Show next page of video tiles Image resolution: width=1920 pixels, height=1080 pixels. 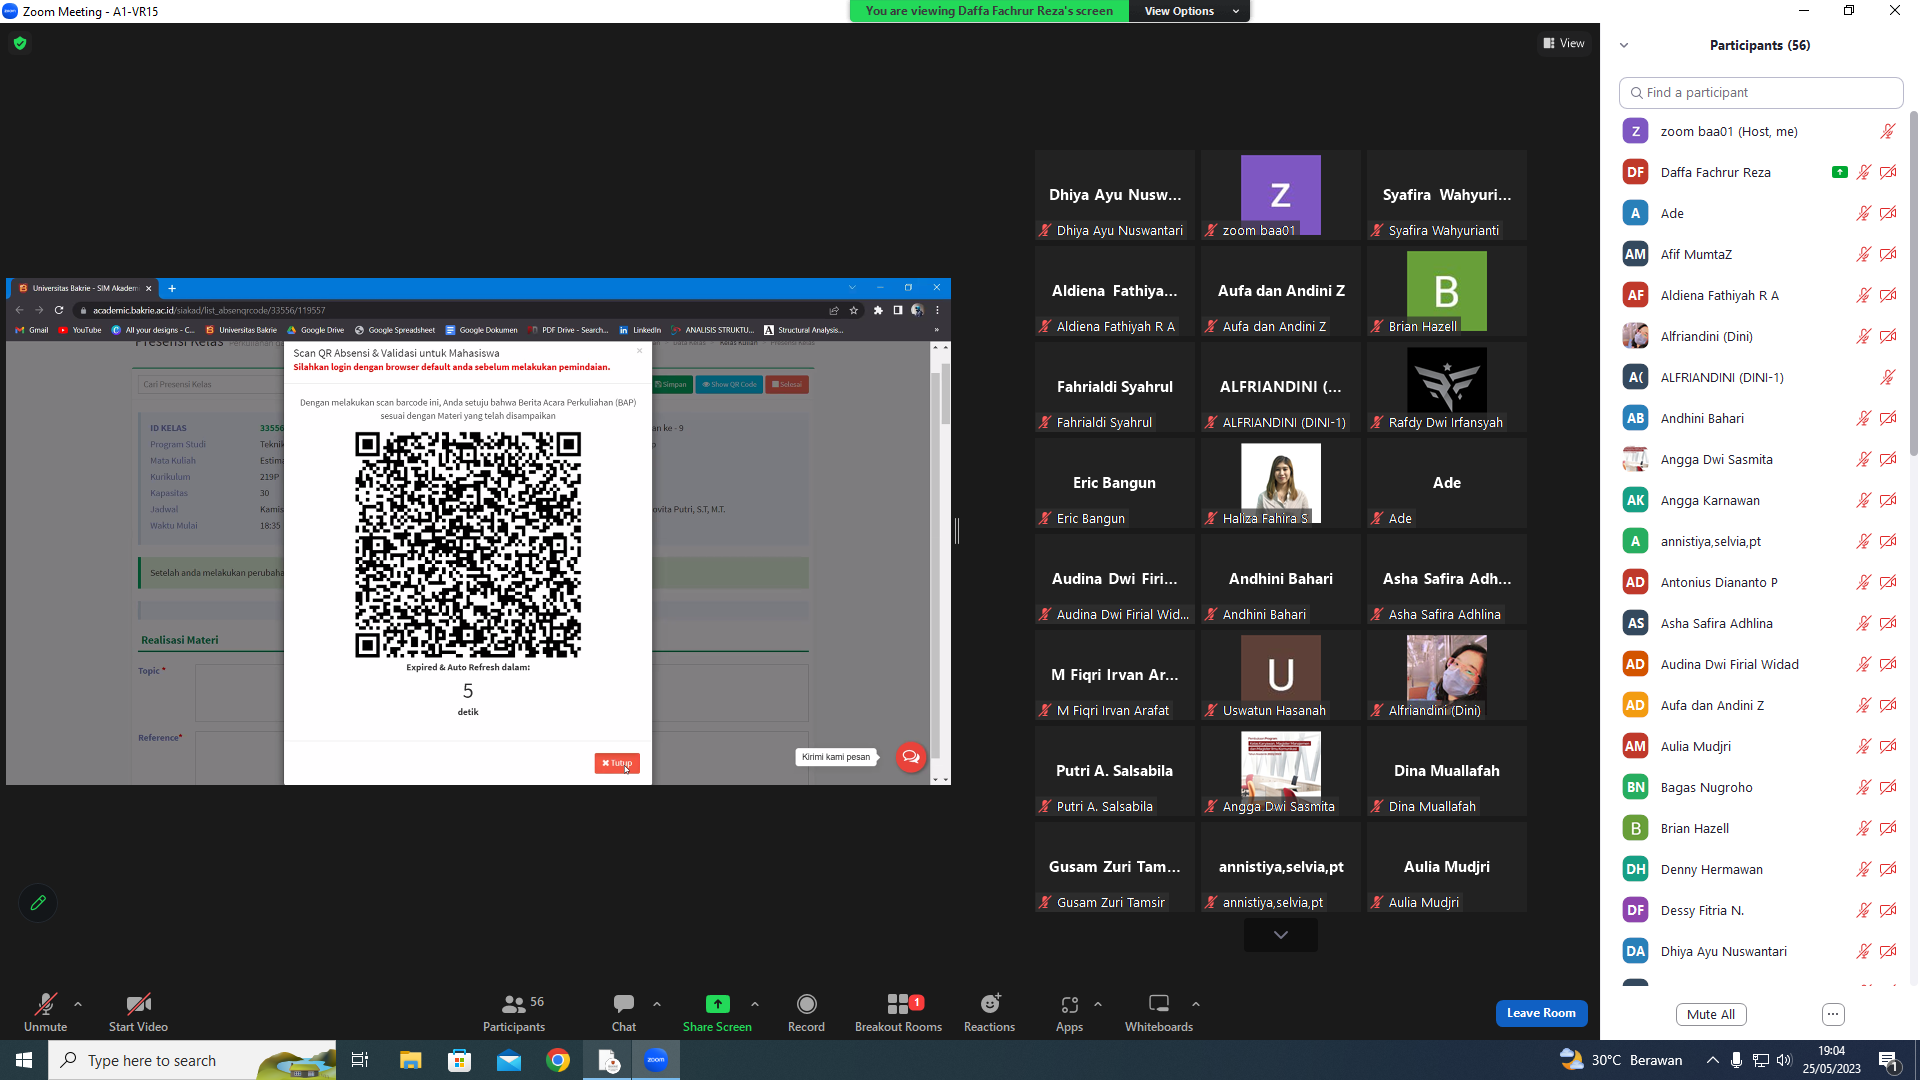(x=1281, y=935)
